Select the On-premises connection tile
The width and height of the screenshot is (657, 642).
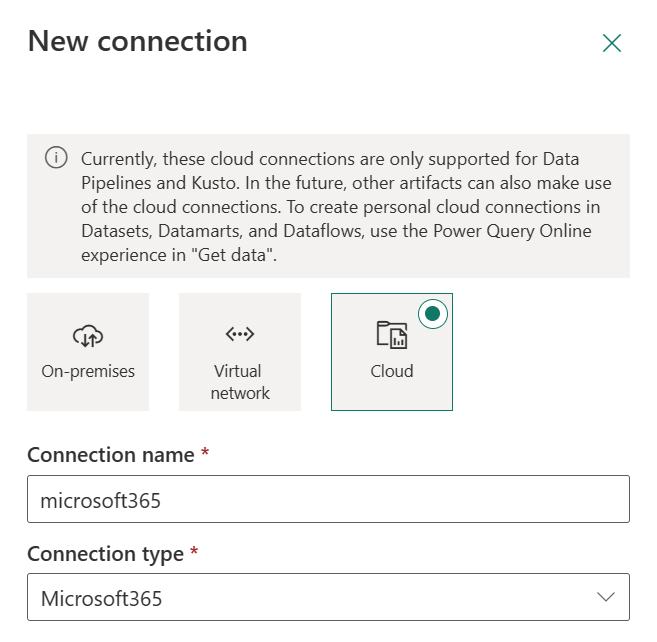(88, 352)
